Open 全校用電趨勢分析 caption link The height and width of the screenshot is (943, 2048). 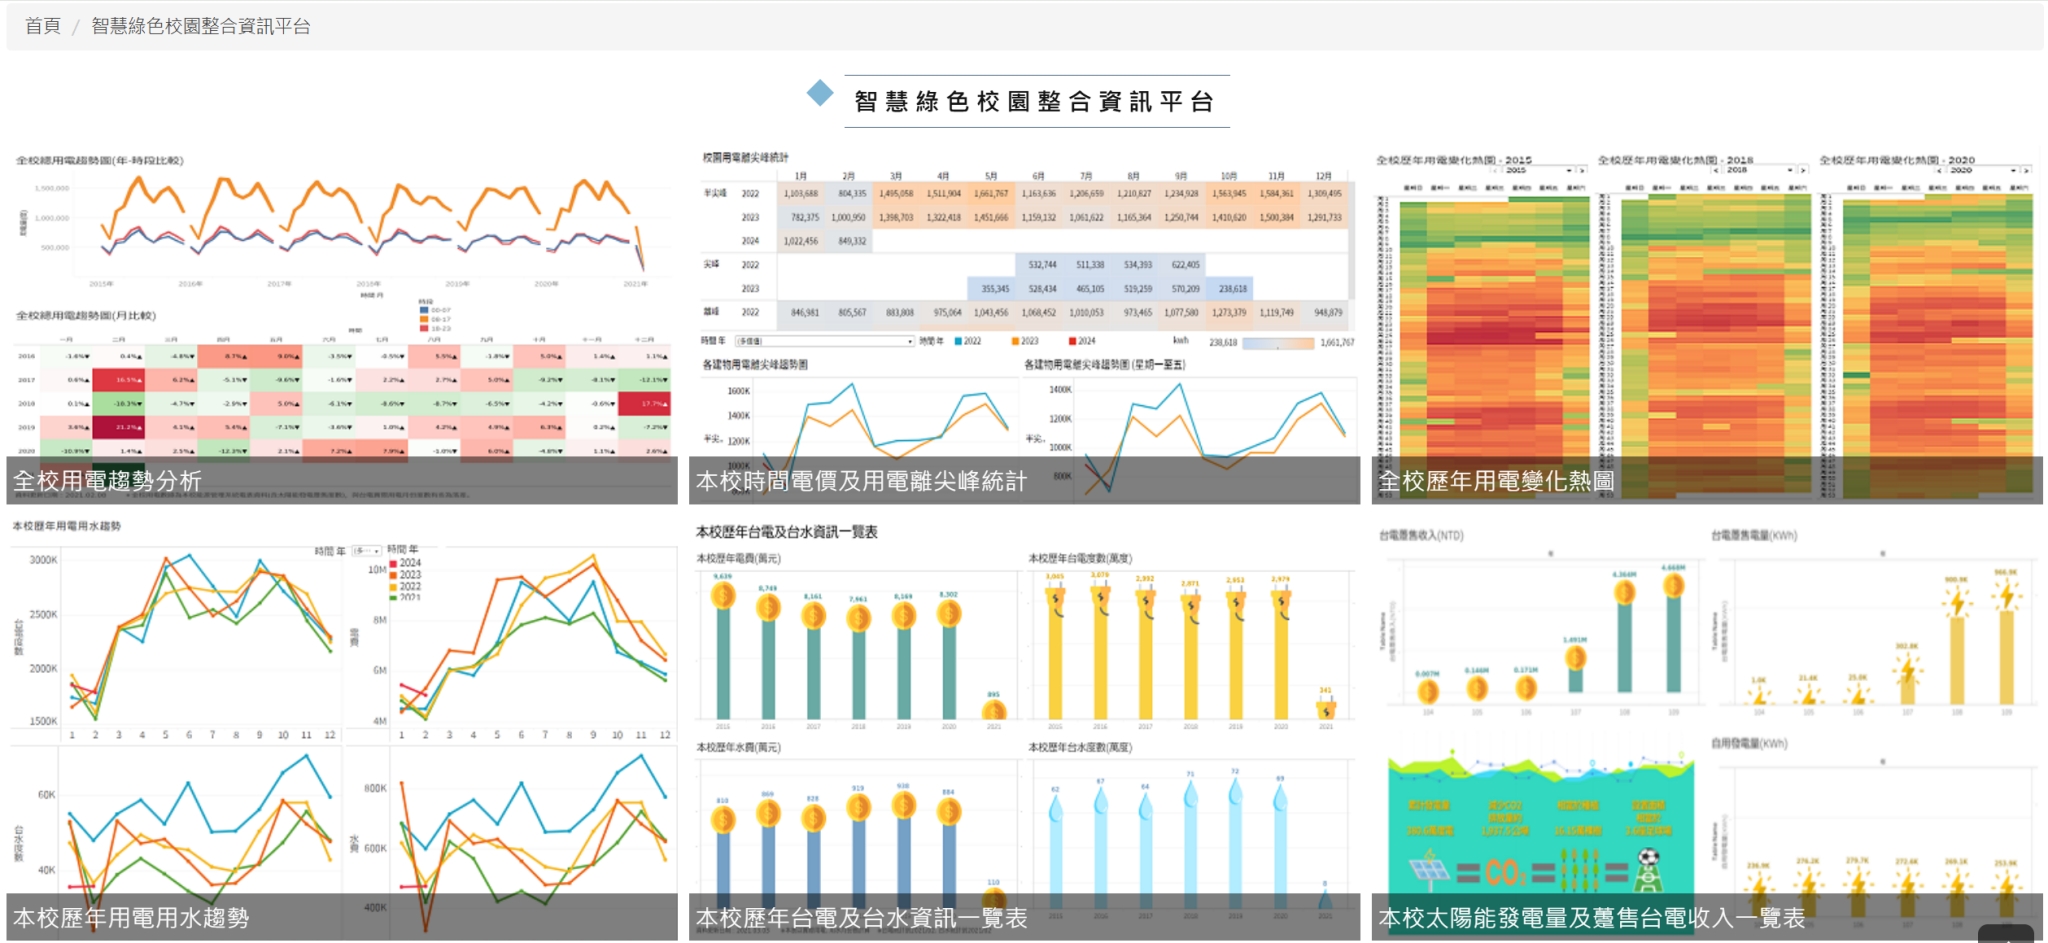tap(107, 481)
